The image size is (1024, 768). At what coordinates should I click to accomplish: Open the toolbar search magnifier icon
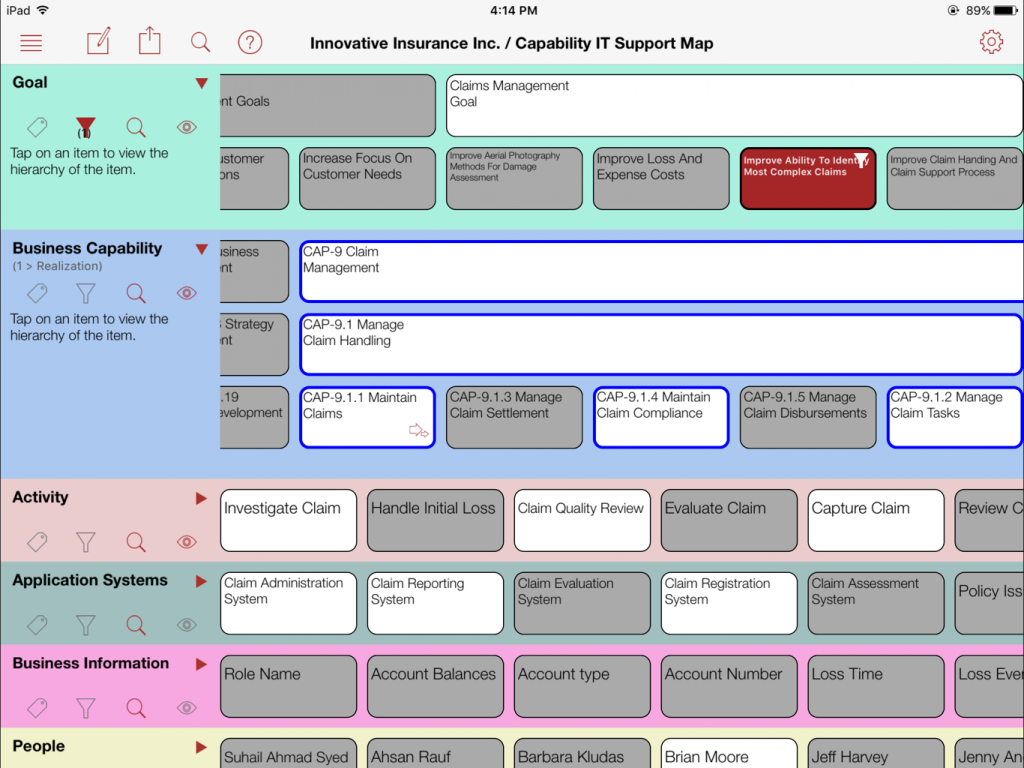pos(200,42)
